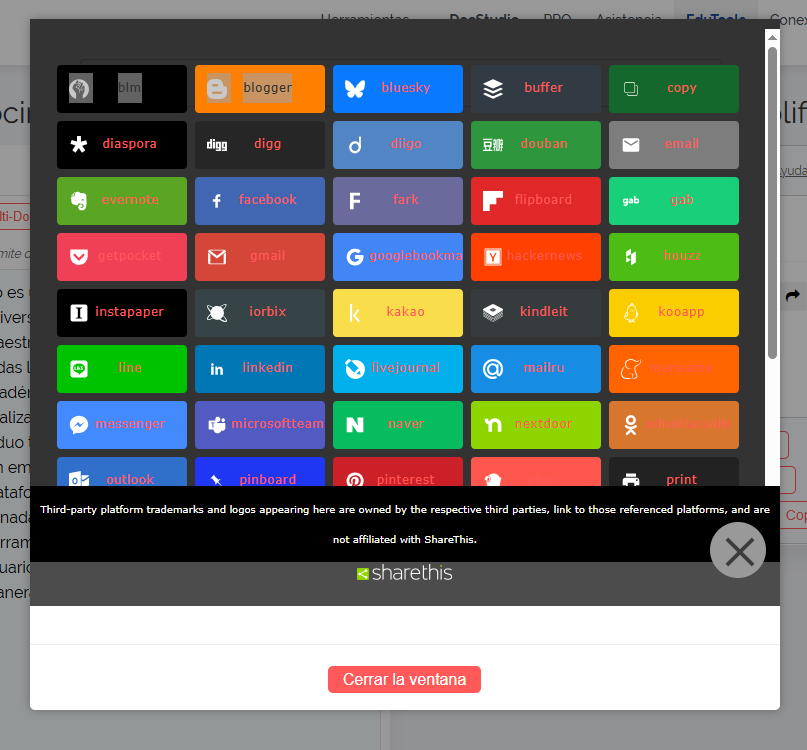Image resolution: width=807 pixels, height=750 pixels.
Task: Share on facebook
Action: click(x=260, y=201)
